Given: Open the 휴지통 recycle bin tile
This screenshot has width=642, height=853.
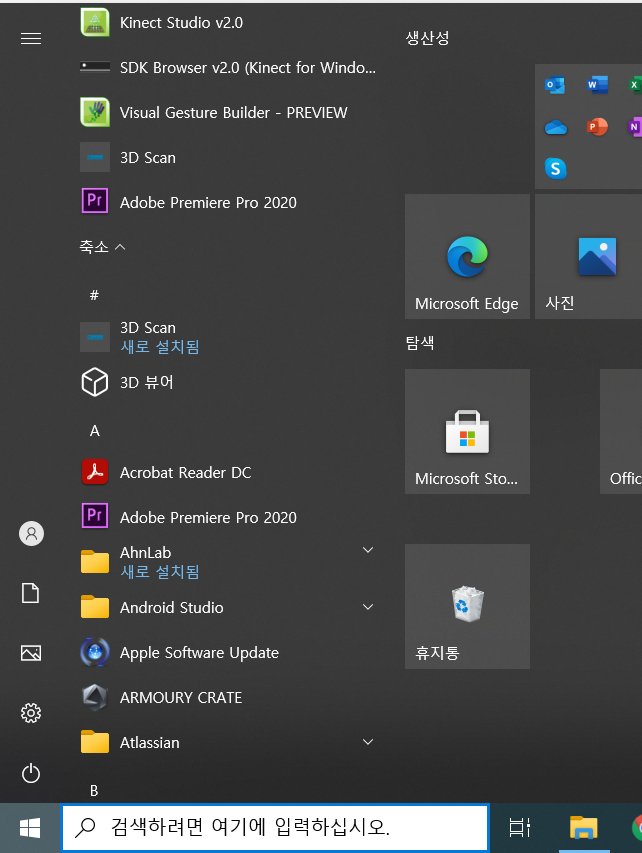Looking at the screenshot, I should 467,607.
